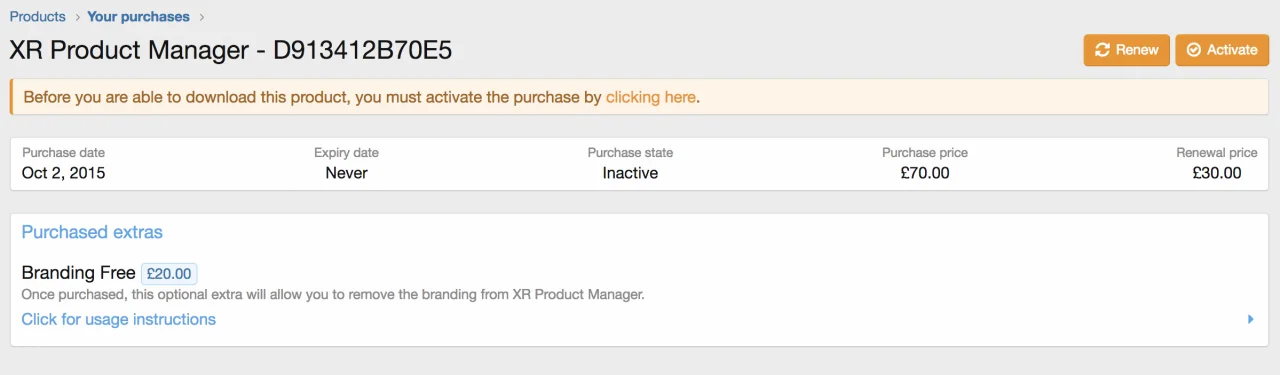Click the £70.00 purchase price value
This screenshot has width=1280, height=375.
(925, 173)
